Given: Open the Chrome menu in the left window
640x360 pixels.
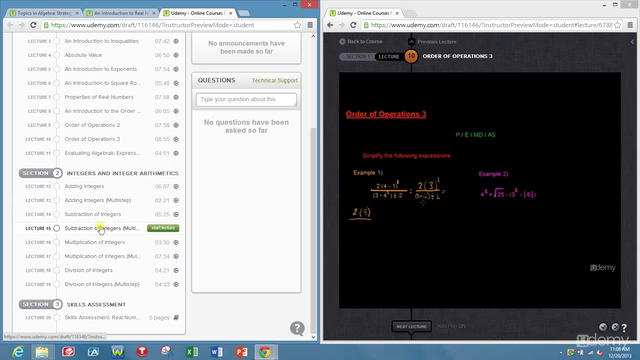Looking at the screenshot, I should click(x=310, y=25).
